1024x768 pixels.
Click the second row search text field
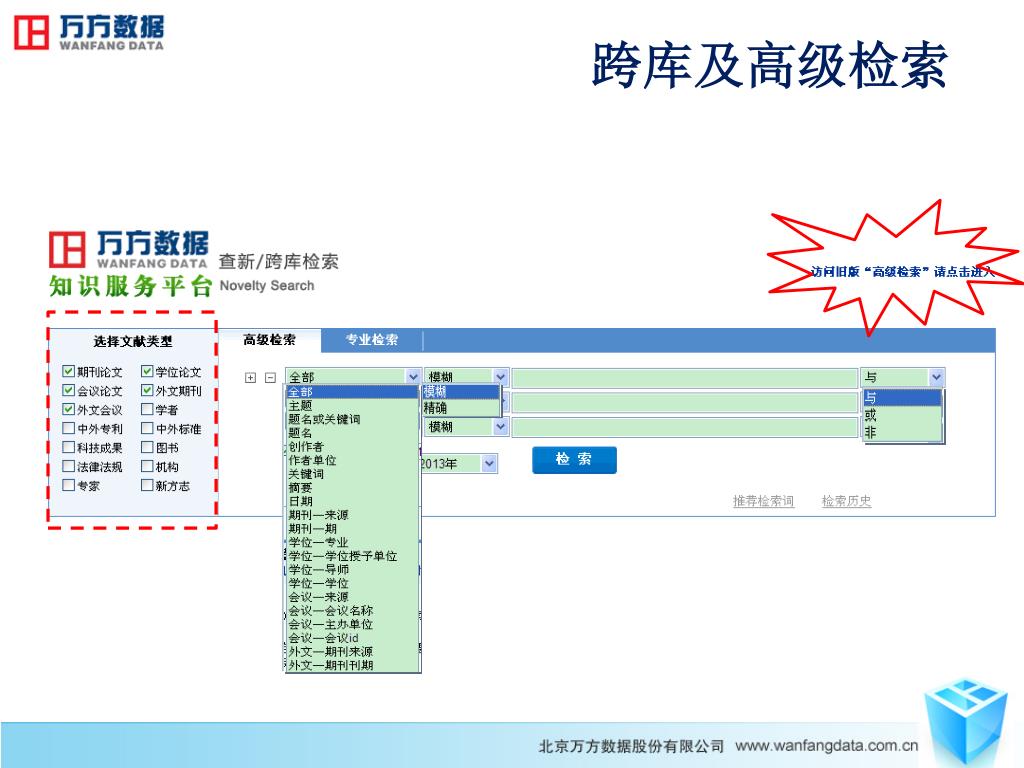684,402
